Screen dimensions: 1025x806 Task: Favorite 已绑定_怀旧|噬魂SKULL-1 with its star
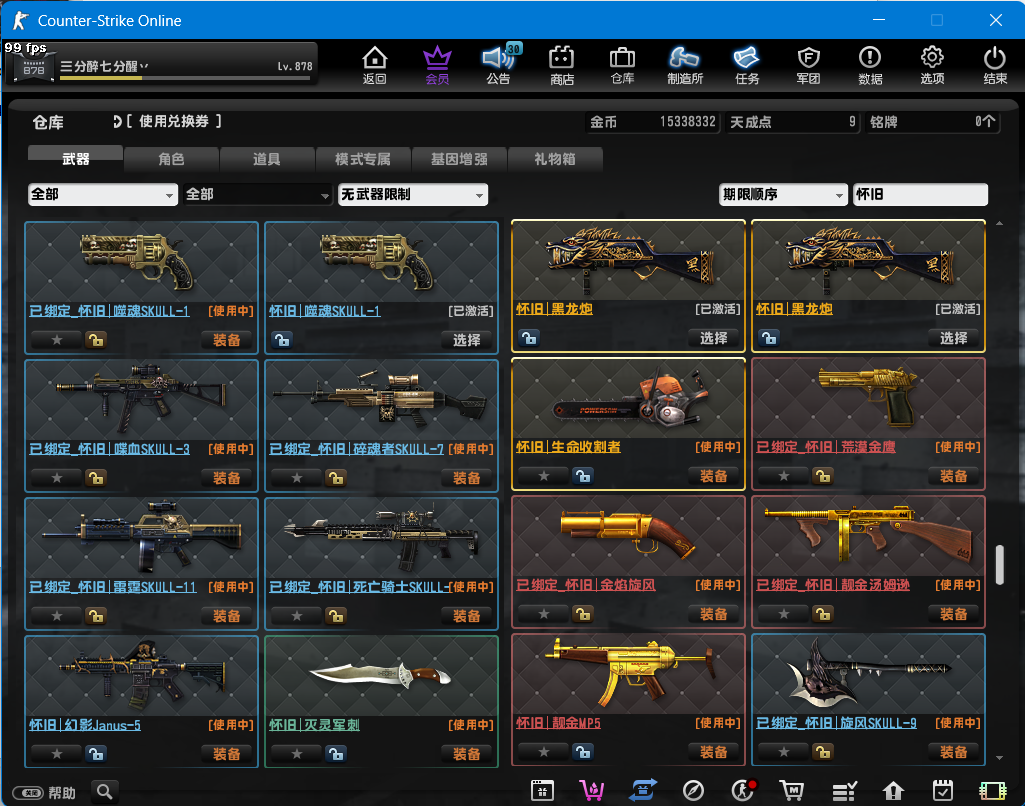click(57, 340)
